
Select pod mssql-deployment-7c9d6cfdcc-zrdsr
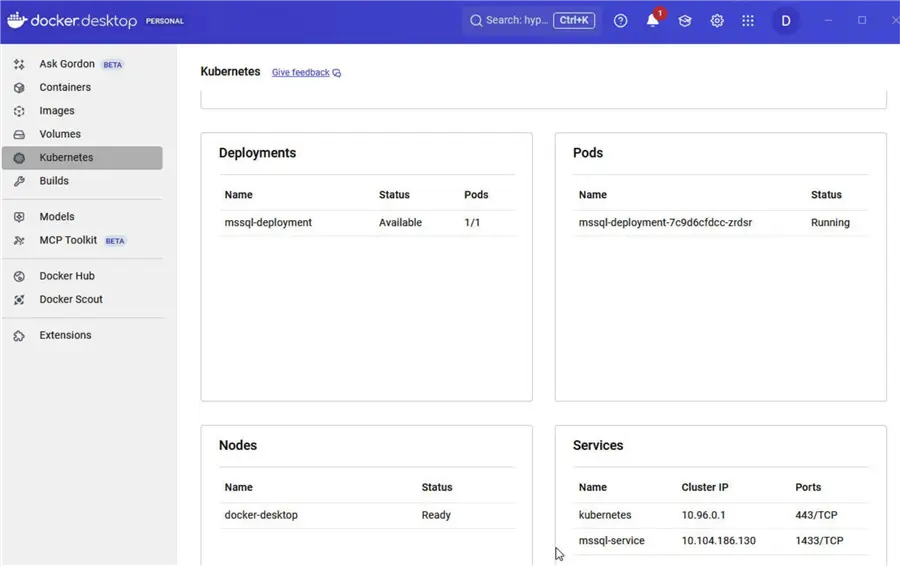[665, 222]
